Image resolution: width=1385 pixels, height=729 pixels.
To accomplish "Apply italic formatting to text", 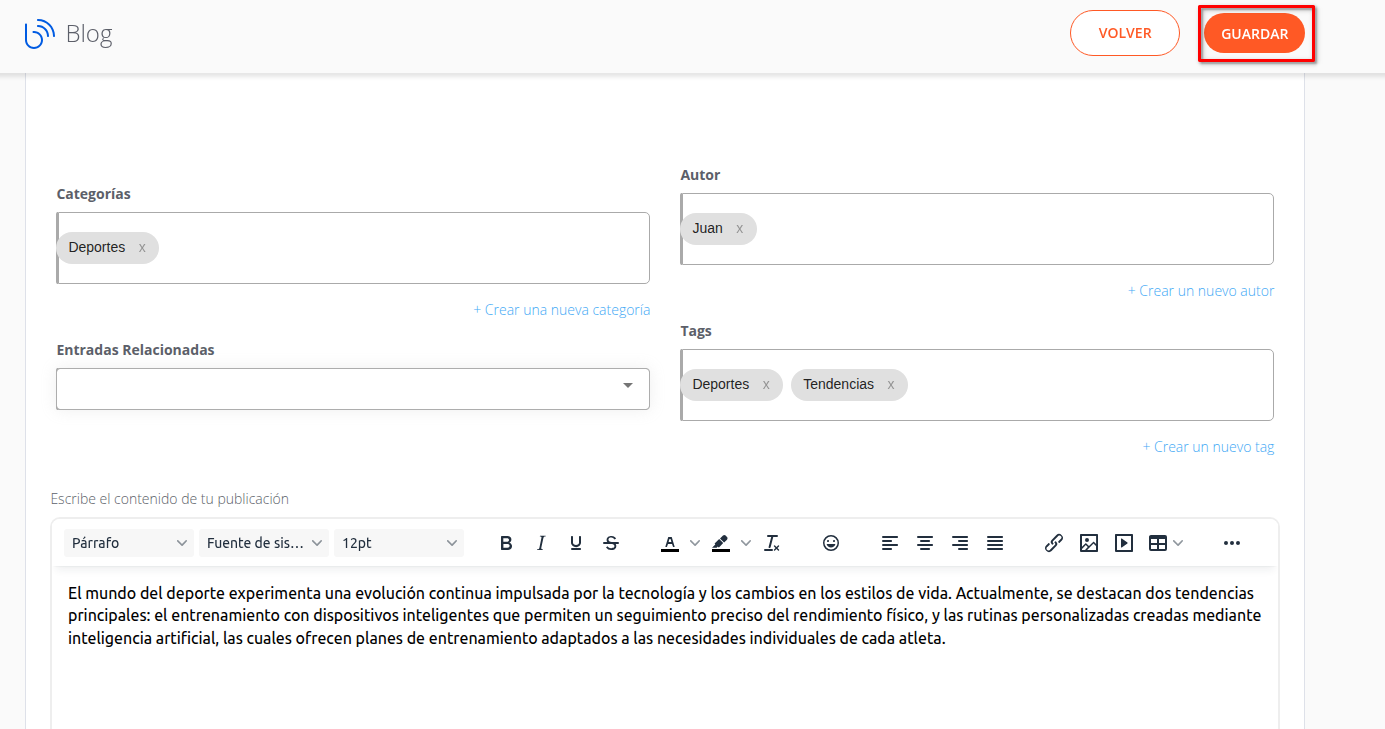I will pyautogui.click(x=541, y=543).
